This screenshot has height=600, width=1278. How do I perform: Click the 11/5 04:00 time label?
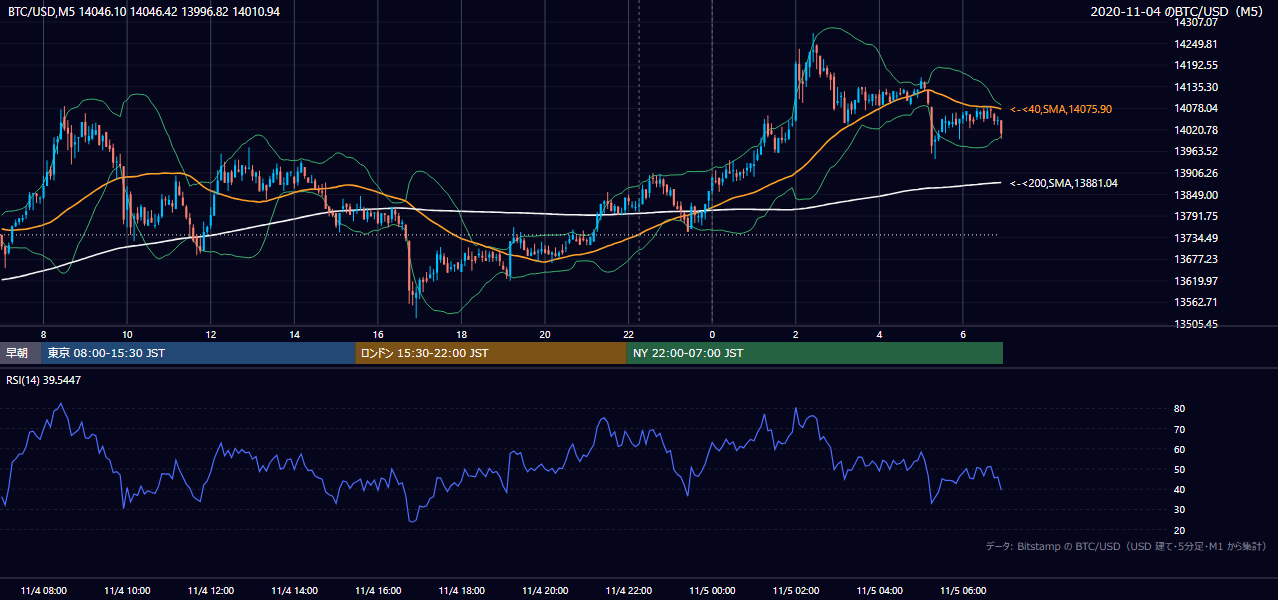coord(879,590)
